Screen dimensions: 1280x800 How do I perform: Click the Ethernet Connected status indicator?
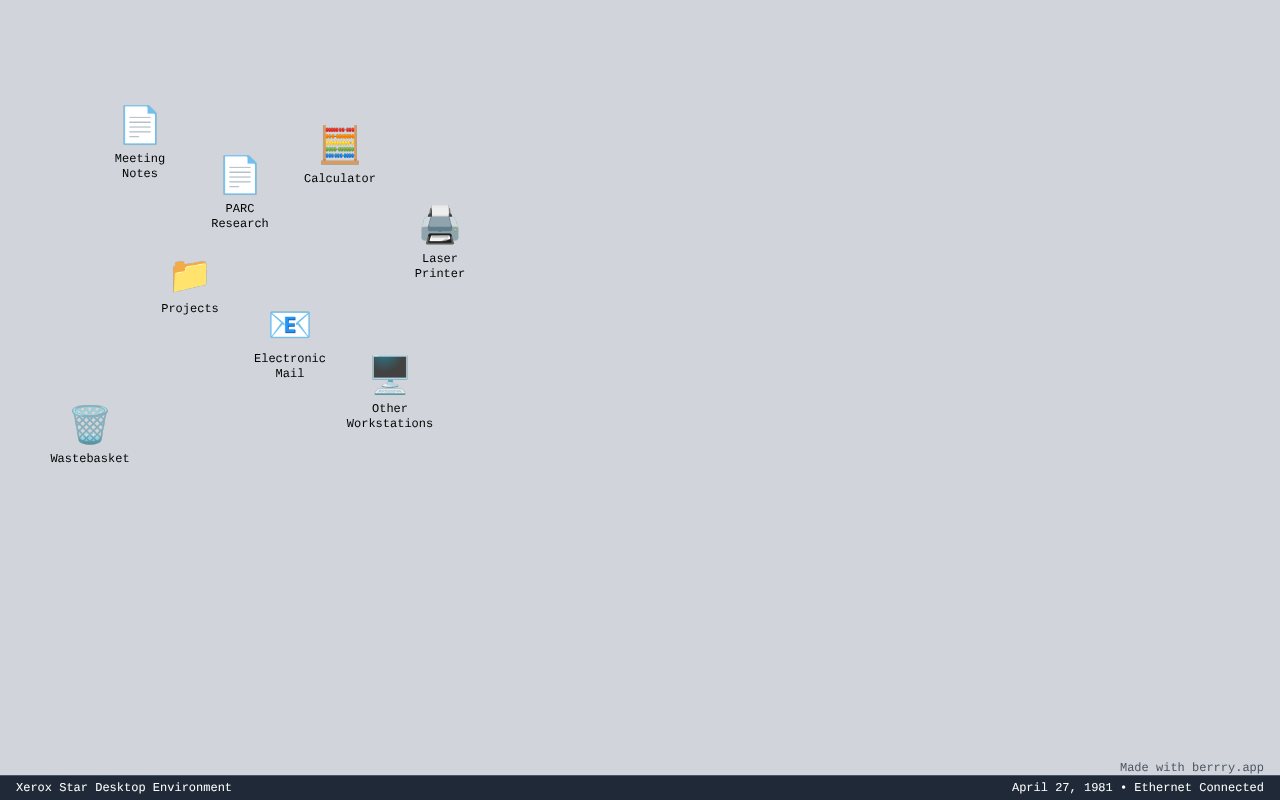coord(1199,787)
